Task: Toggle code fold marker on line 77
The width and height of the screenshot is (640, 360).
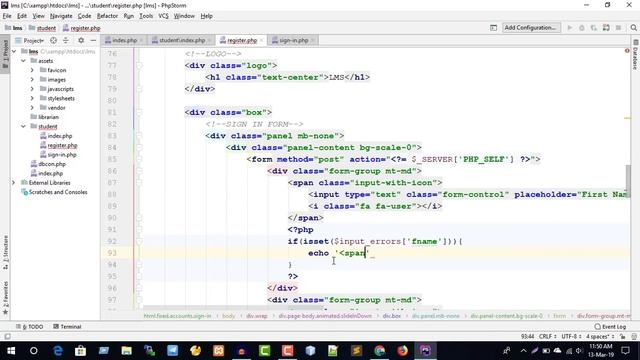Action: pyautogui.click(x=139, y=65)
